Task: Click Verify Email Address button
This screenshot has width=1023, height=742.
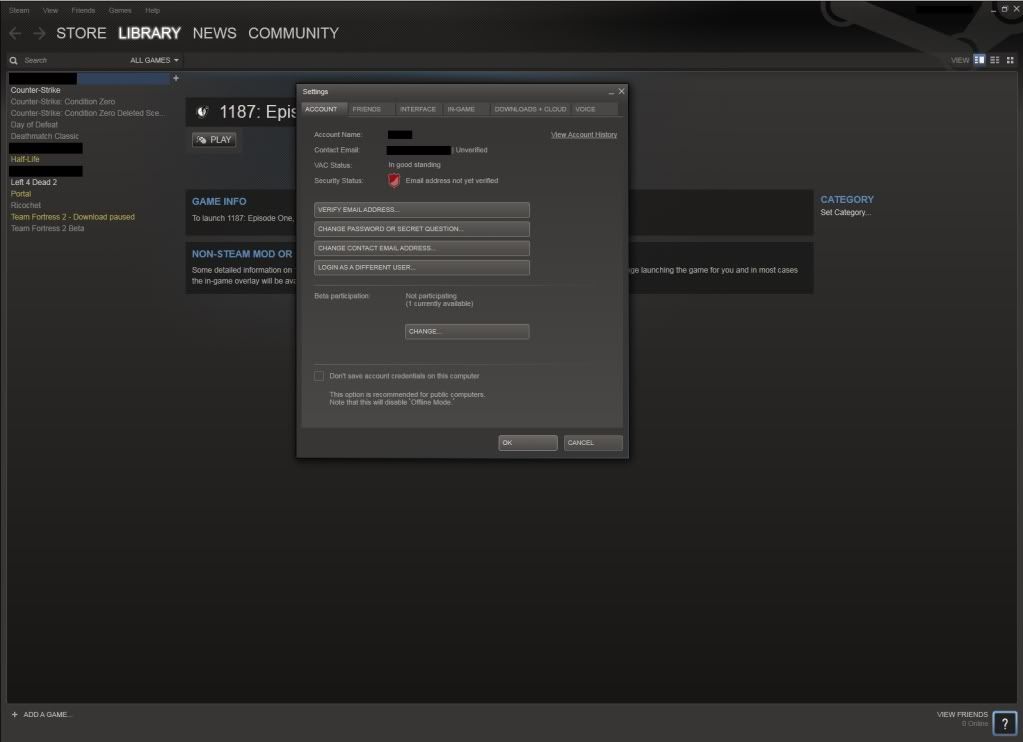Action: pyautogui.click(x=421, y=209)
